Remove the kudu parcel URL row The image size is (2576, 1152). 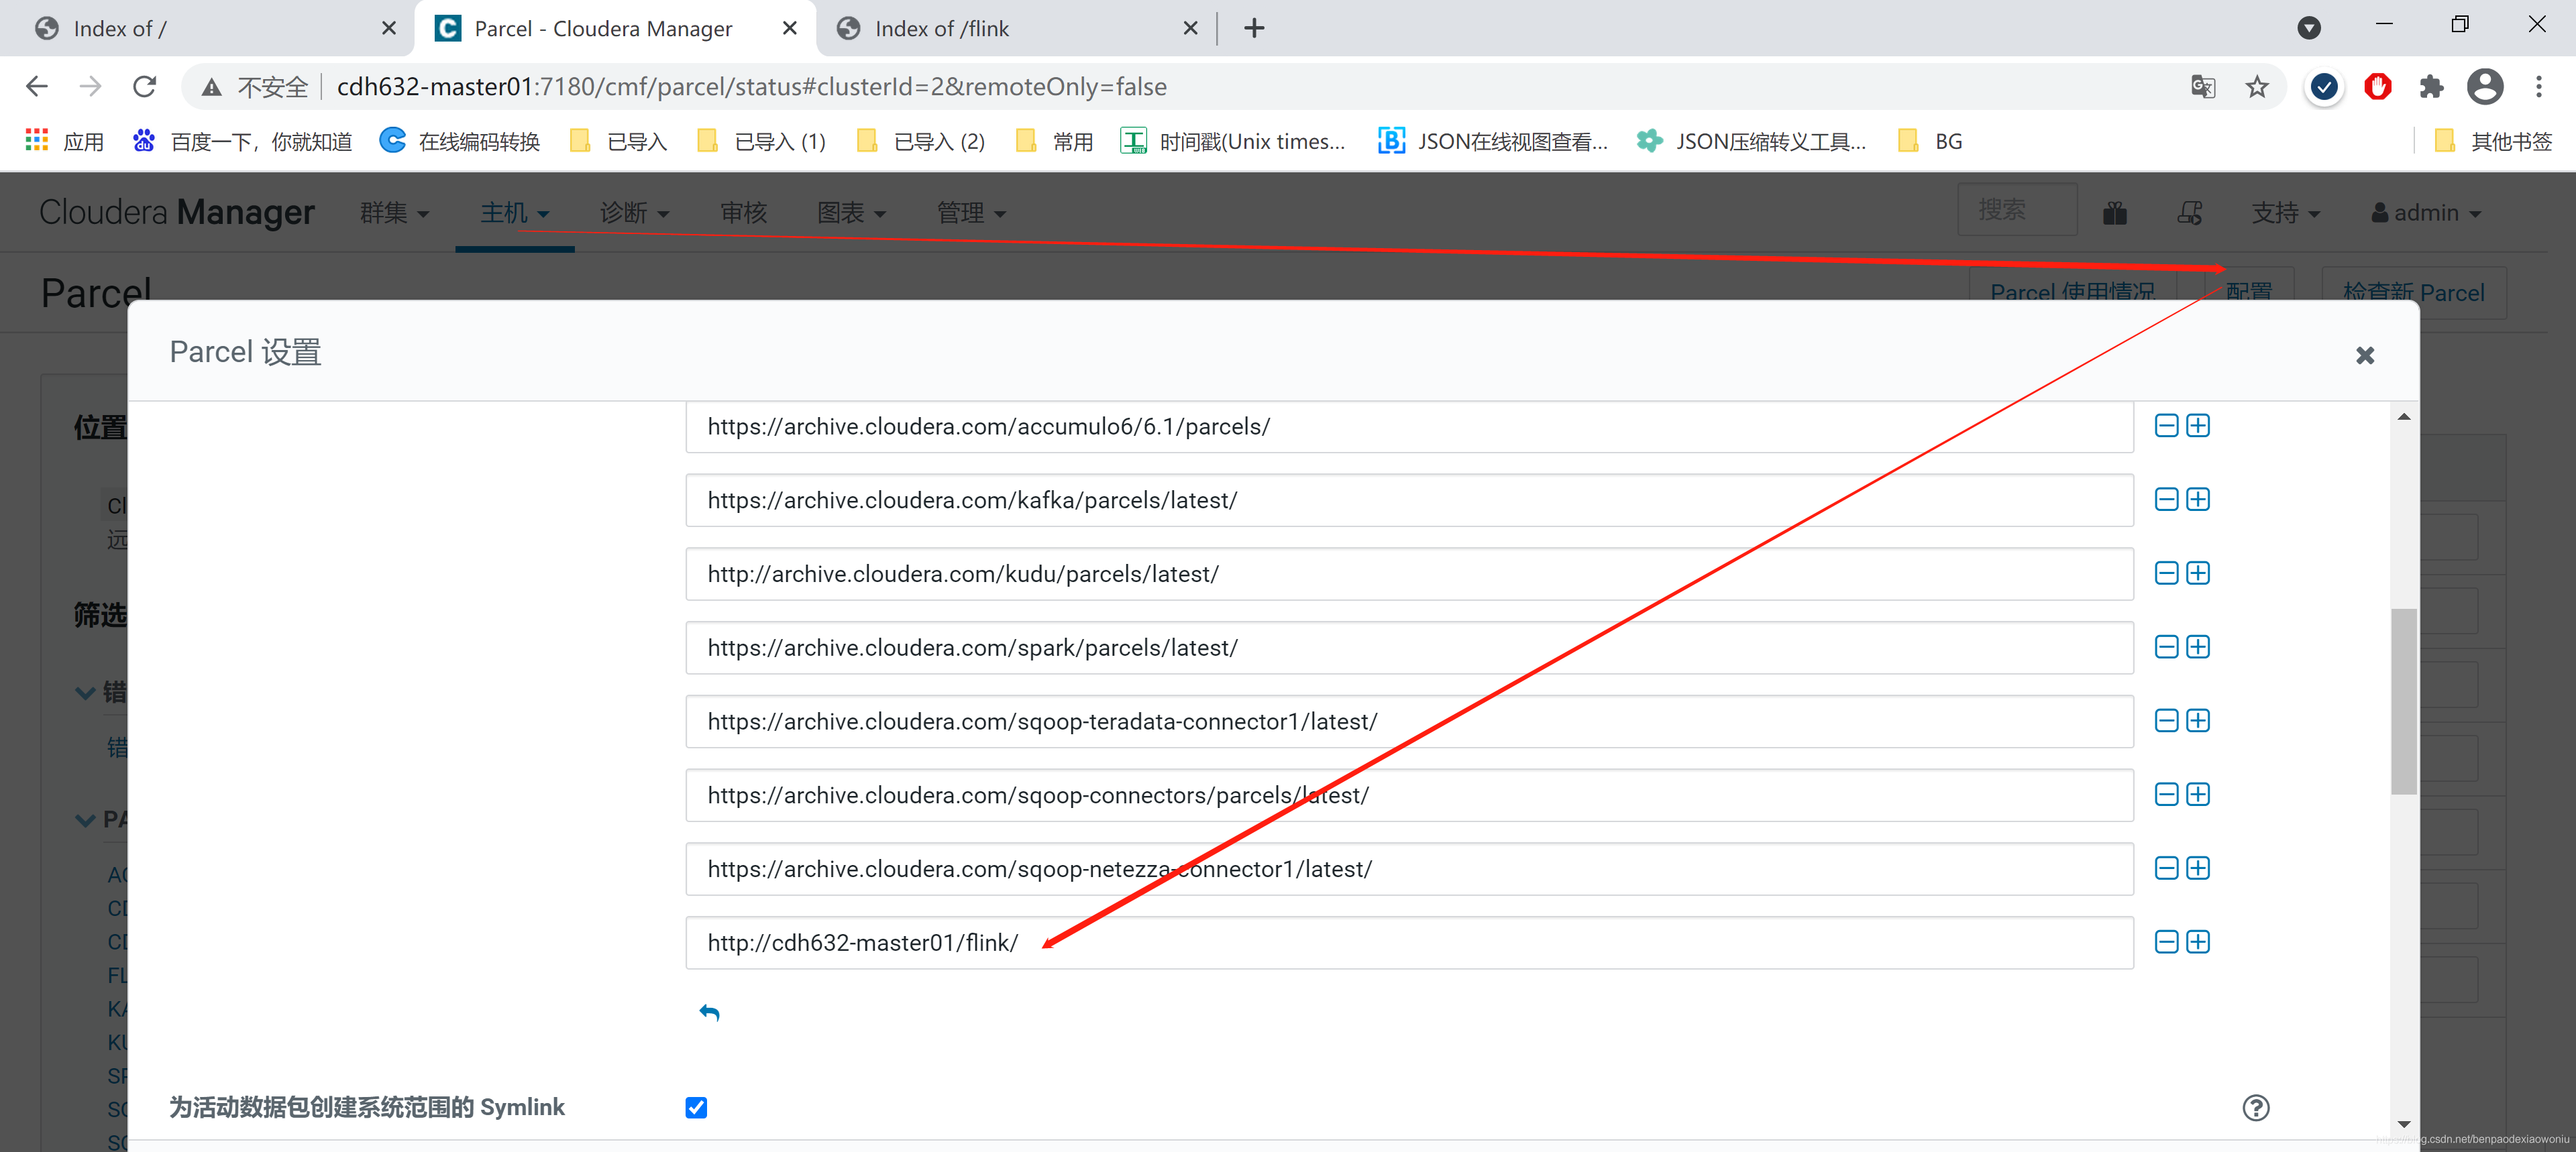2166,573
